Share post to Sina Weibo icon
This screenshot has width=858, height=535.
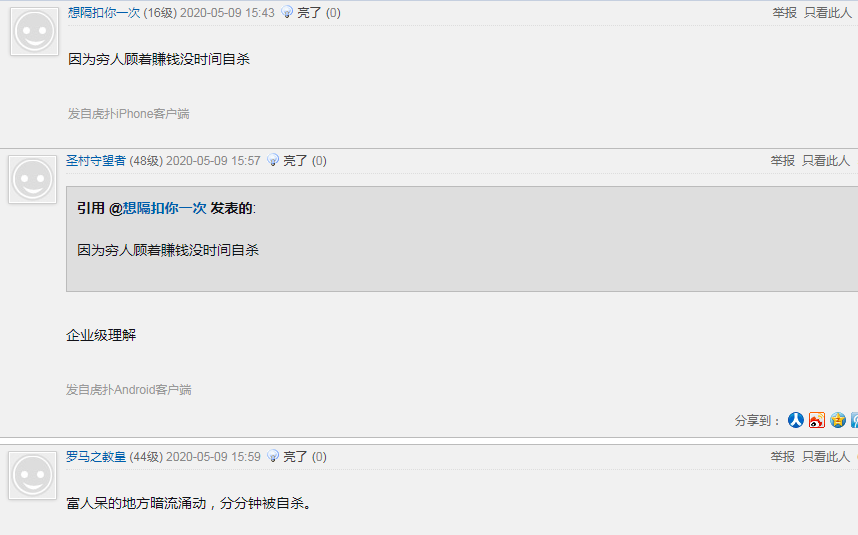point(816,420)
